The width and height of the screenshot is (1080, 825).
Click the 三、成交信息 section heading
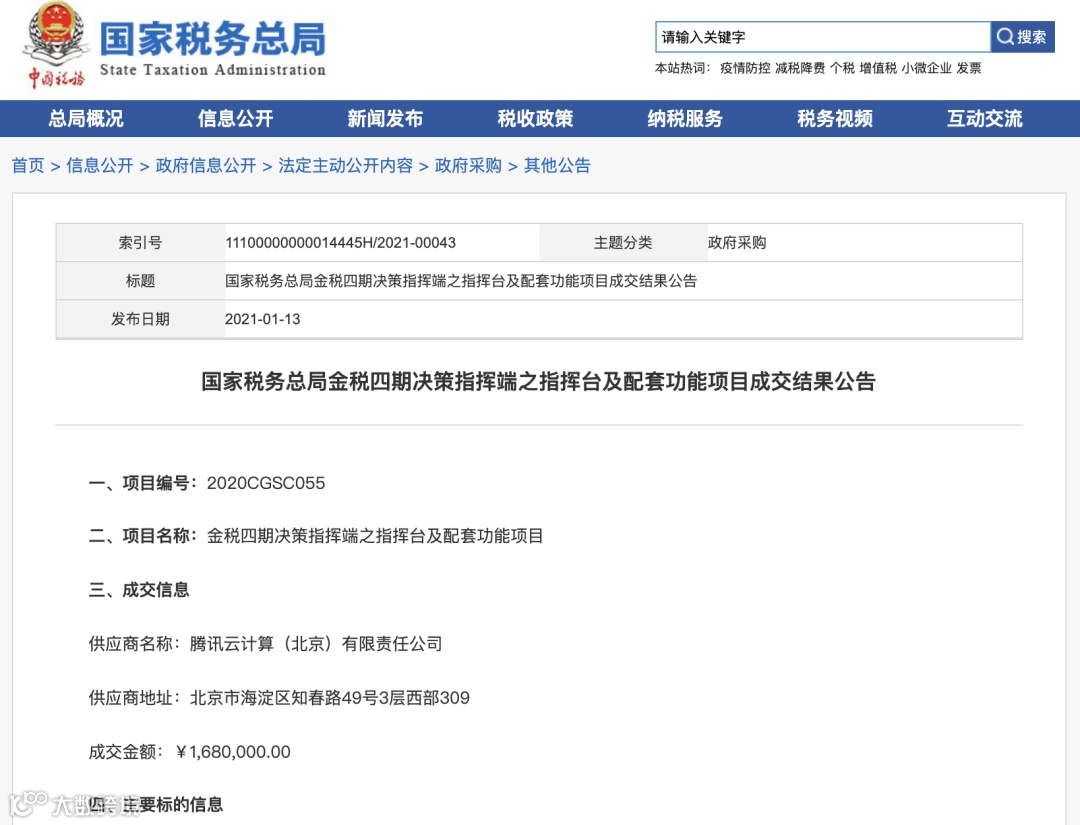tap(138, 589)
